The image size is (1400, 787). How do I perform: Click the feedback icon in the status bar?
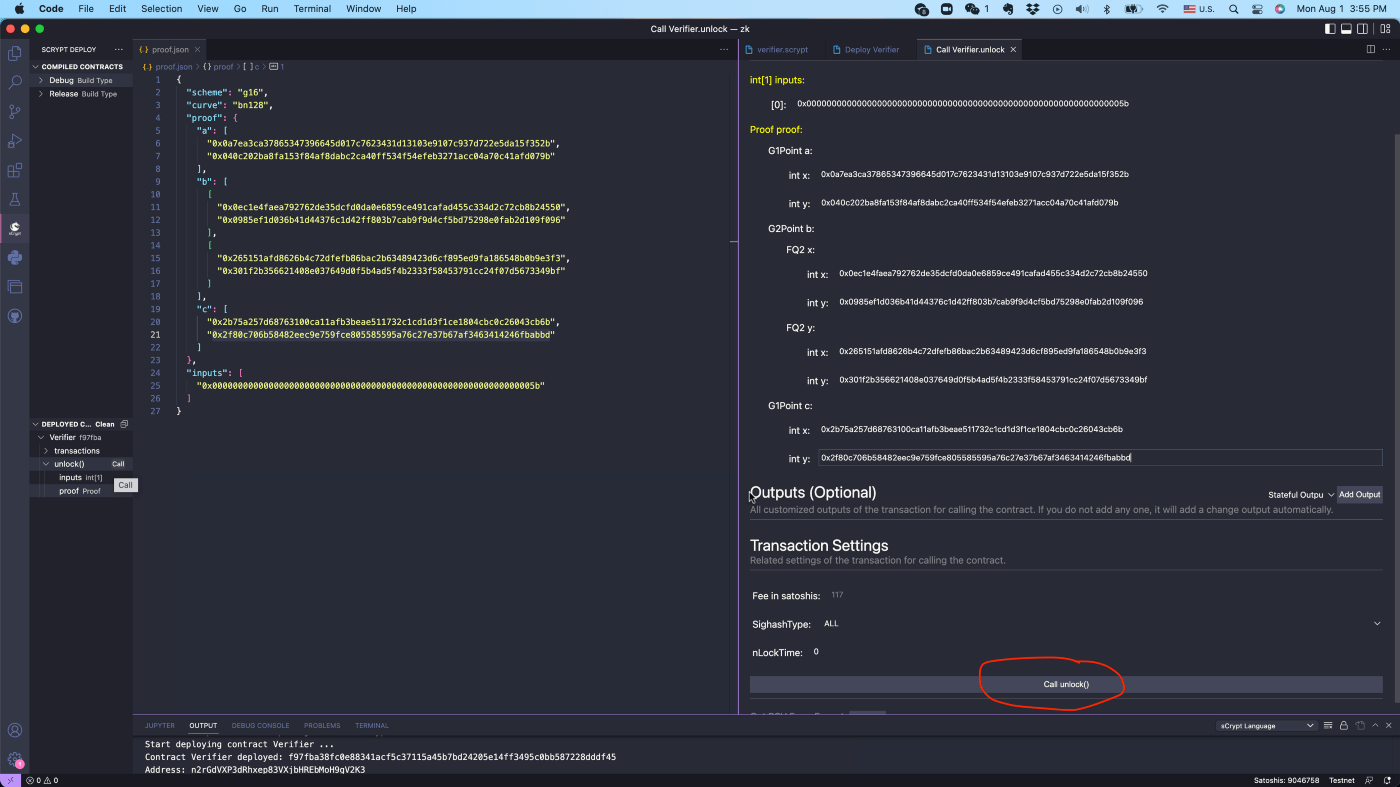1371,780
